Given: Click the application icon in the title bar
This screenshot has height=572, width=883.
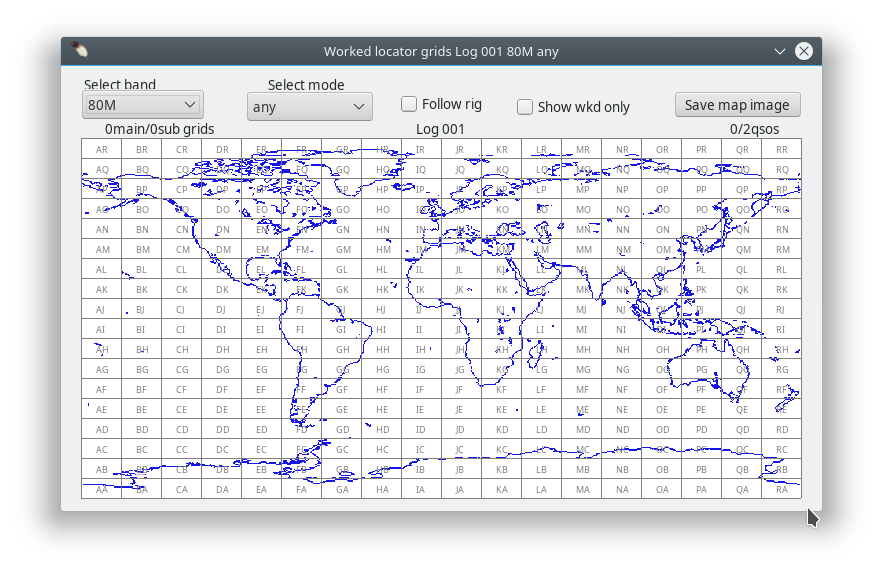Looking at the screenshot, I should pyautogui.click(x=79, y=51).
